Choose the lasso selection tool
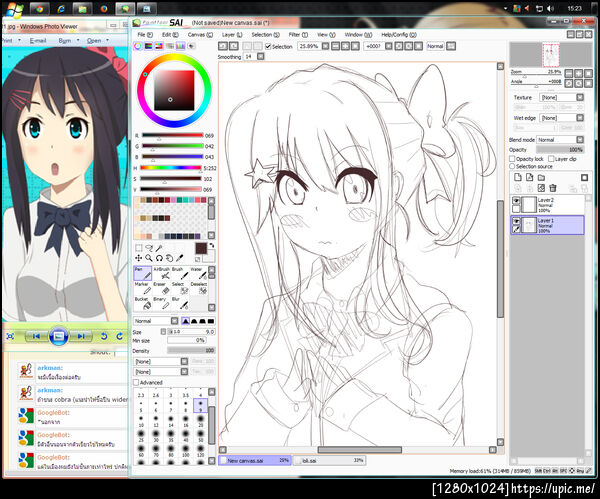 (149, 248)
